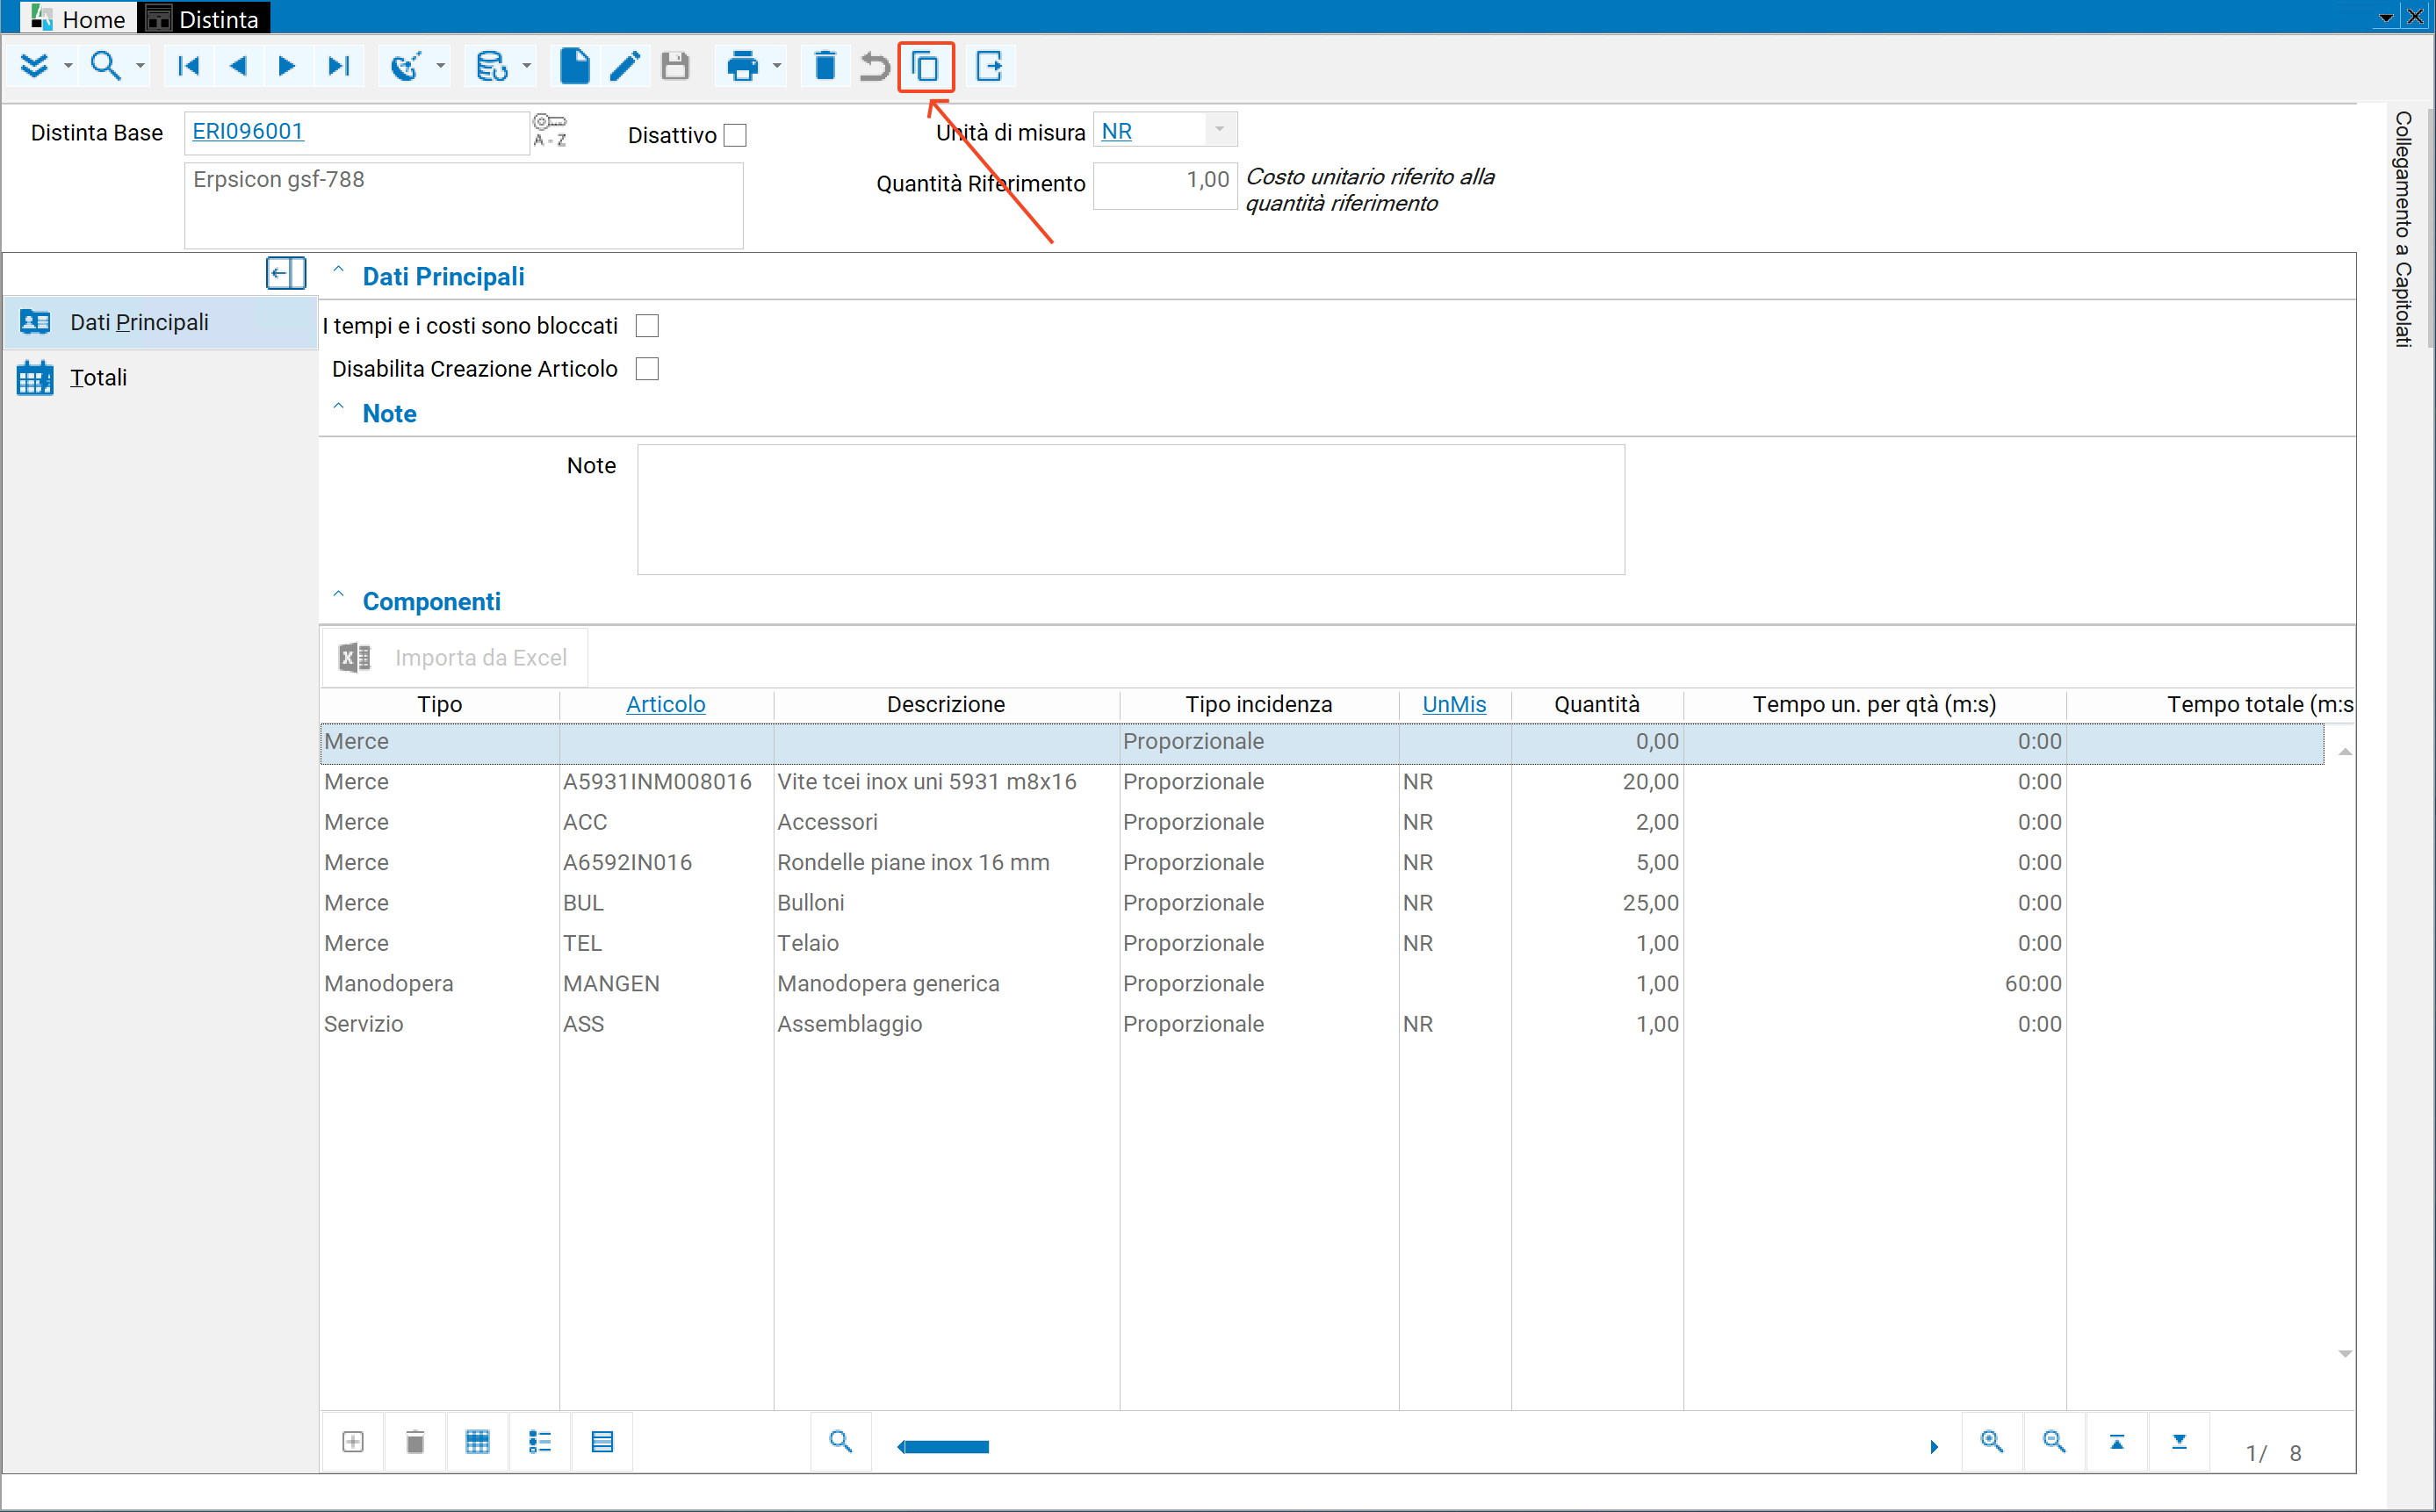Click the save floppy disk icon
This screenshot has height=1512, width=2436.
click(x=676, y=66)
